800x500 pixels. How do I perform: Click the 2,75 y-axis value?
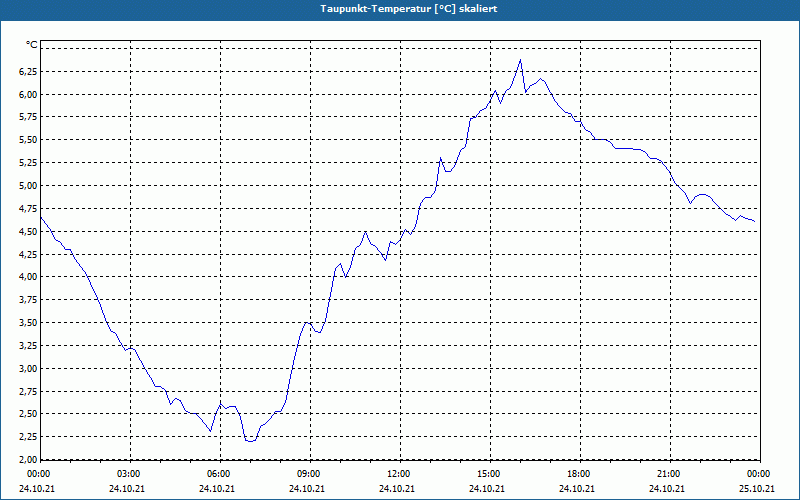[29, 391]
